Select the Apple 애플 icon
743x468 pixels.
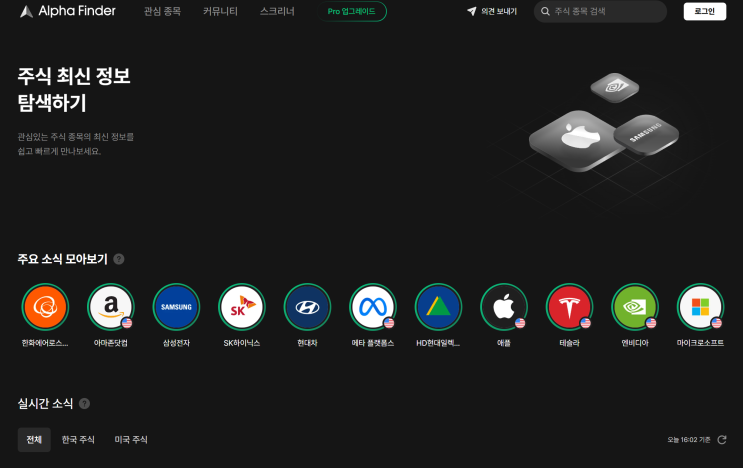tap(504, 307)
